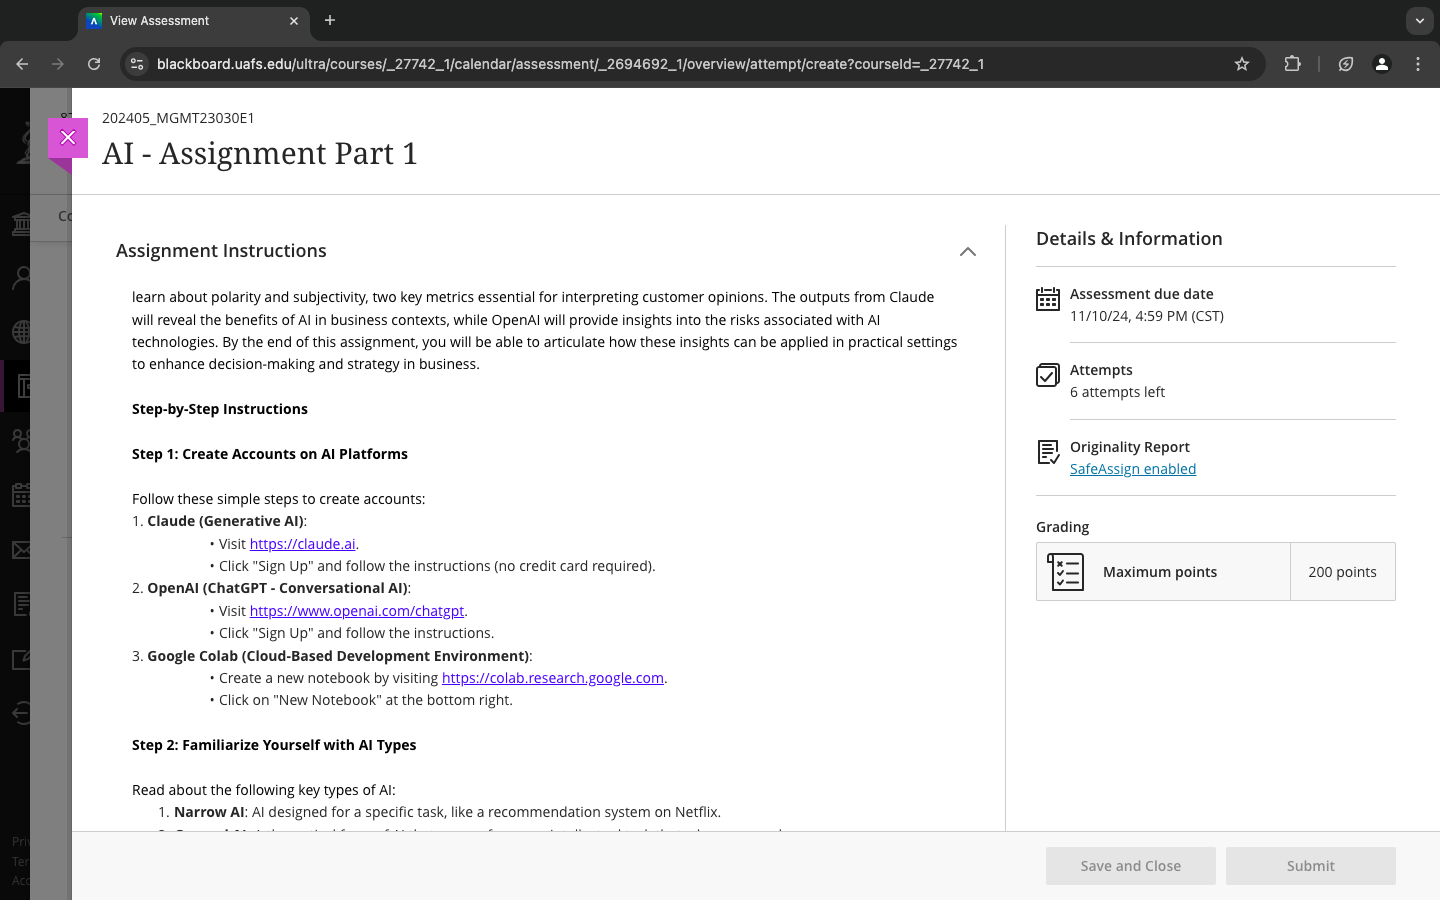
Task: Open the tab search dropdown arrow
Action: coord(1419,21)
